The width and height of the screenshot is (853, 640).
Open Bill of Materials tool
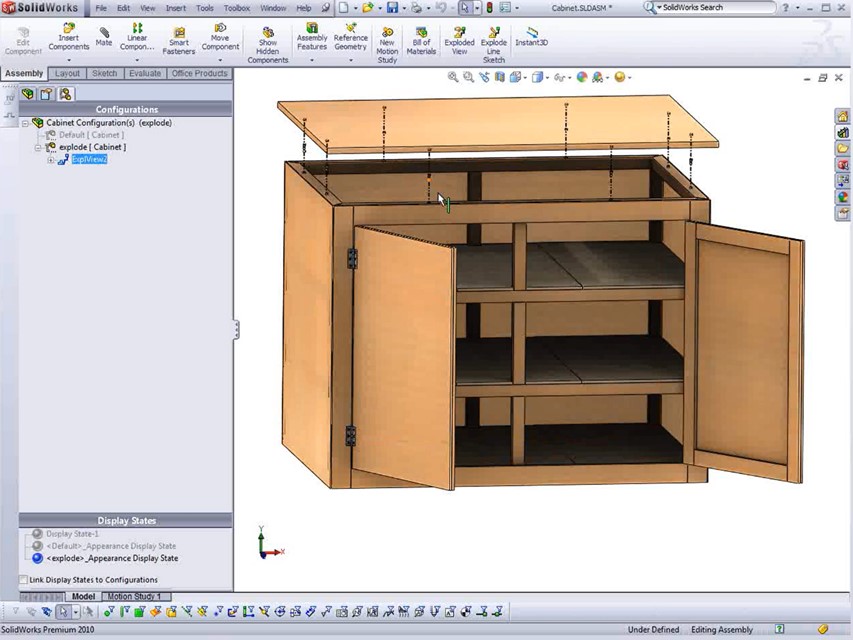[x=421, y=40]
